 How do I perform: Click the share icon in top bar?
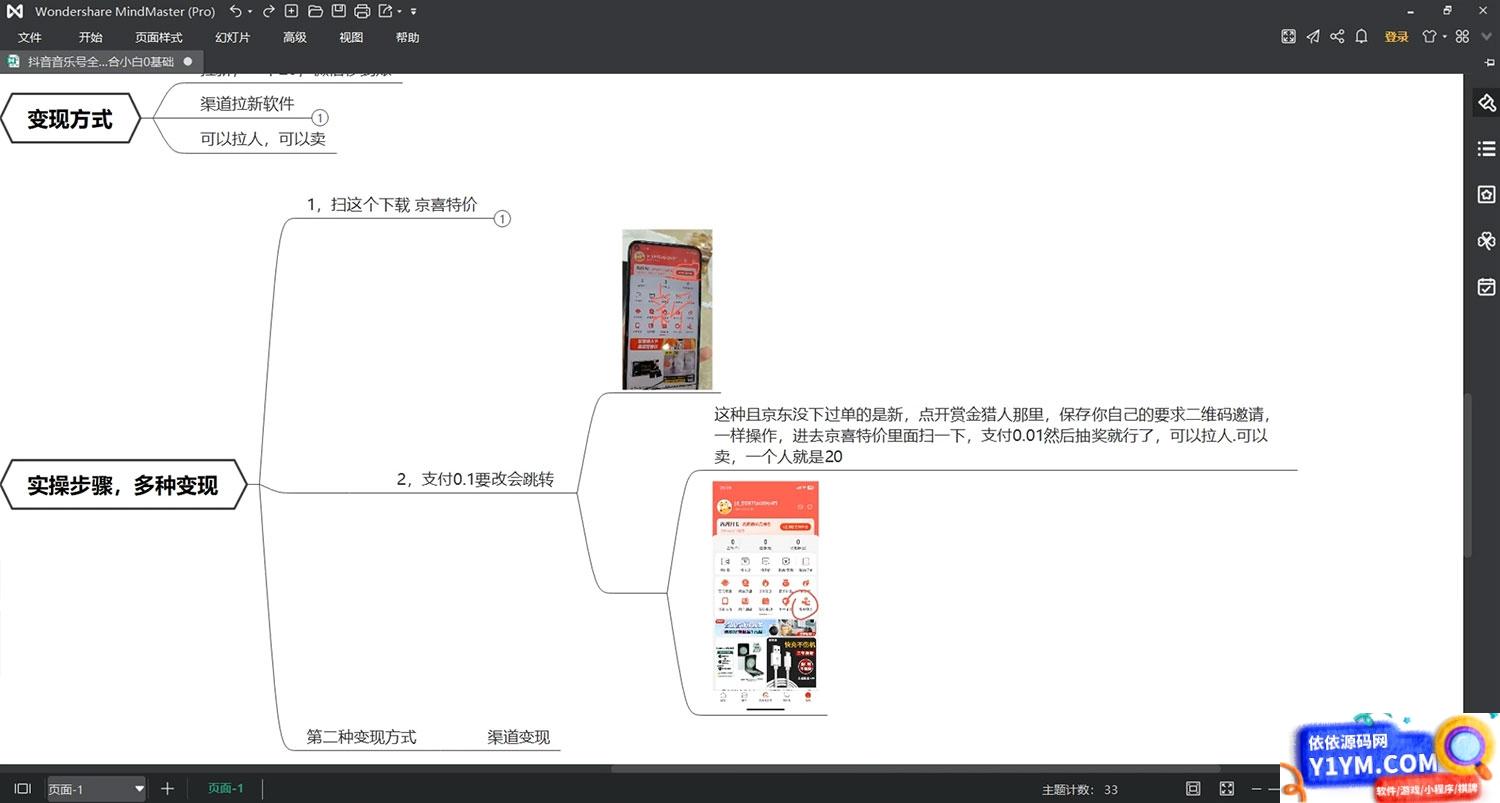pos(1337,36)
